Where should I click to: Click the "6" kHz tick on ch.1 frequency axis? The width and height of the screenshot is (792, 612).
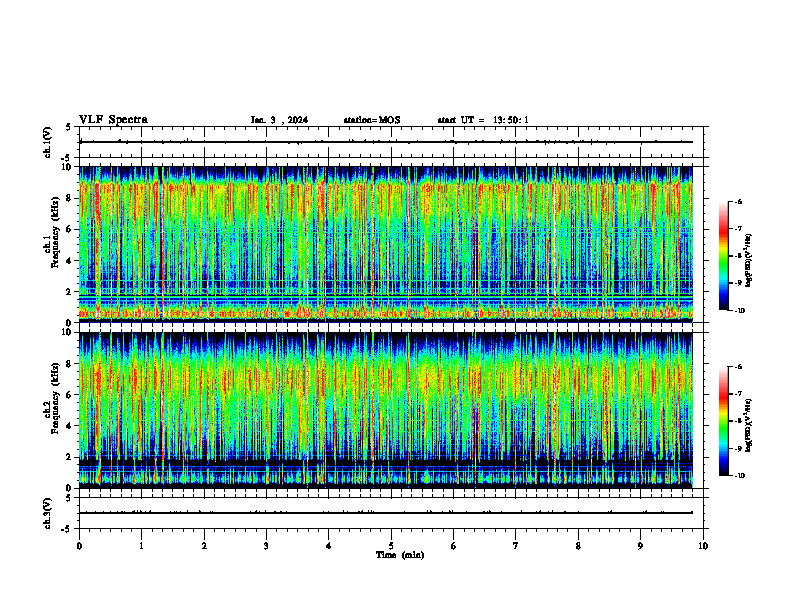coord(70,229)
